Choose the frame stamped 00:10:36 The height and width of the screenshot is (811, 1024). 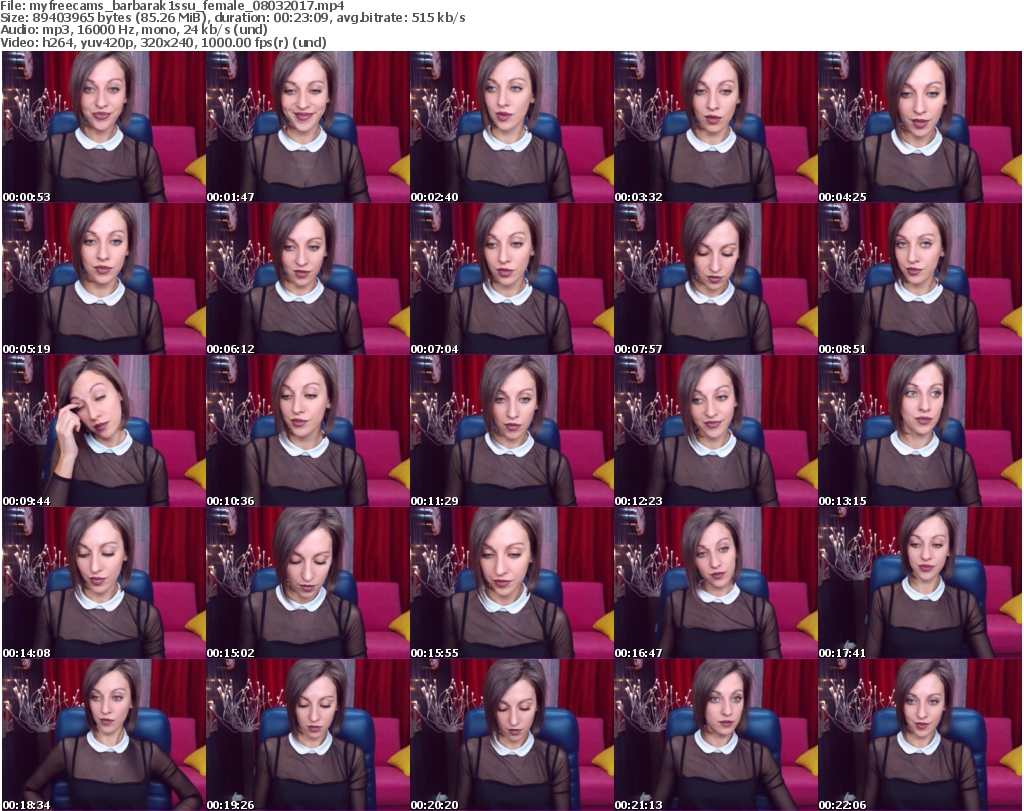pyautogui.click(x=308, y=431)
